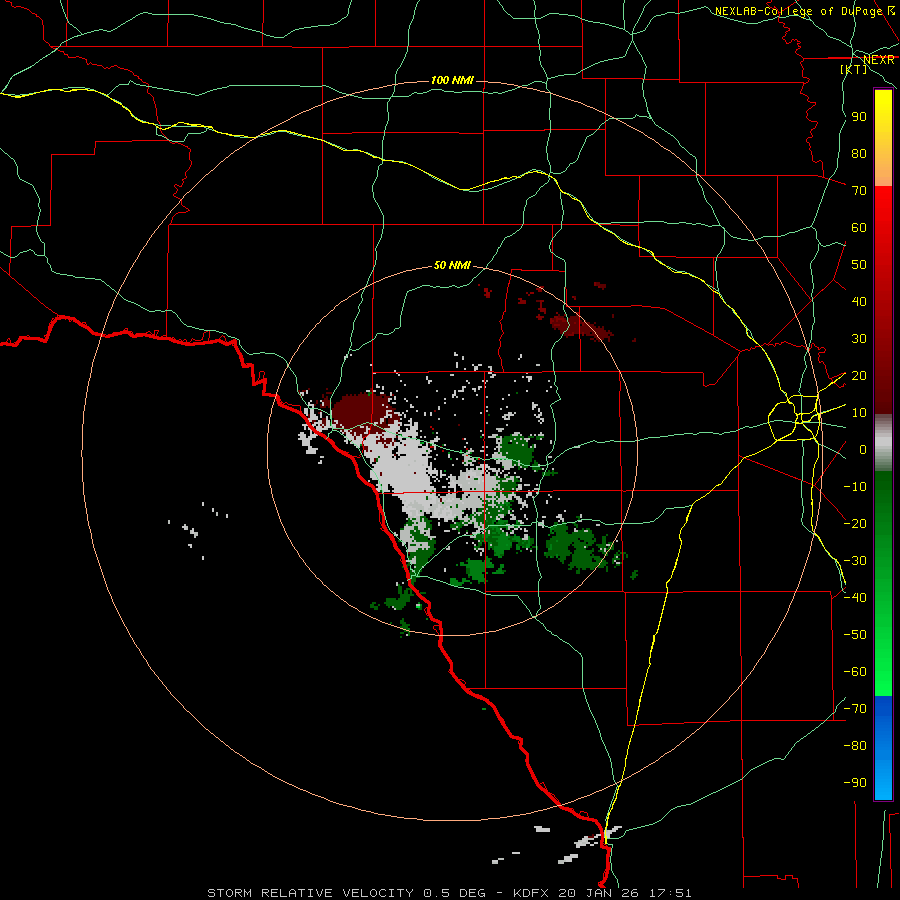Click the -10 value on velocity scale
The image size is (900, 900).
[x=855, y=487]
